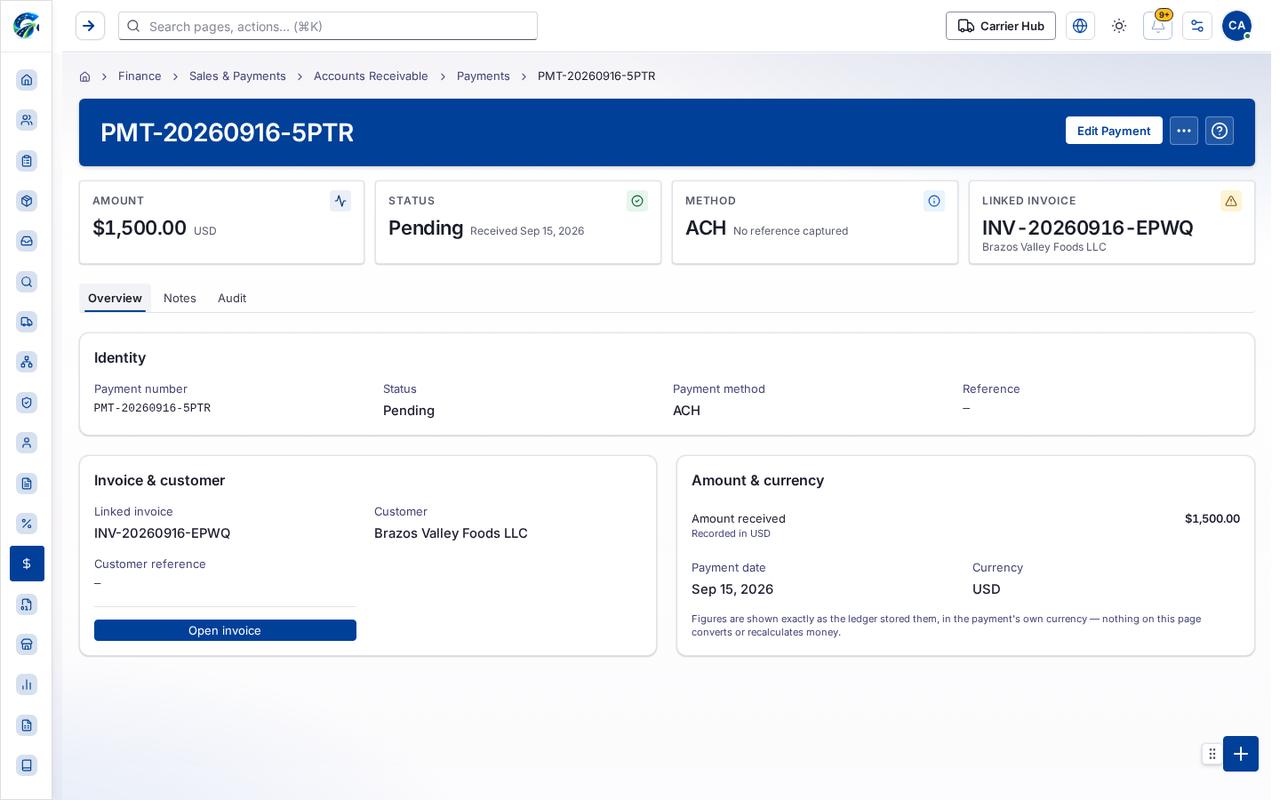Open the Carrier Hub button
Screen dimensions: 1280x800
click(1001, 26)
